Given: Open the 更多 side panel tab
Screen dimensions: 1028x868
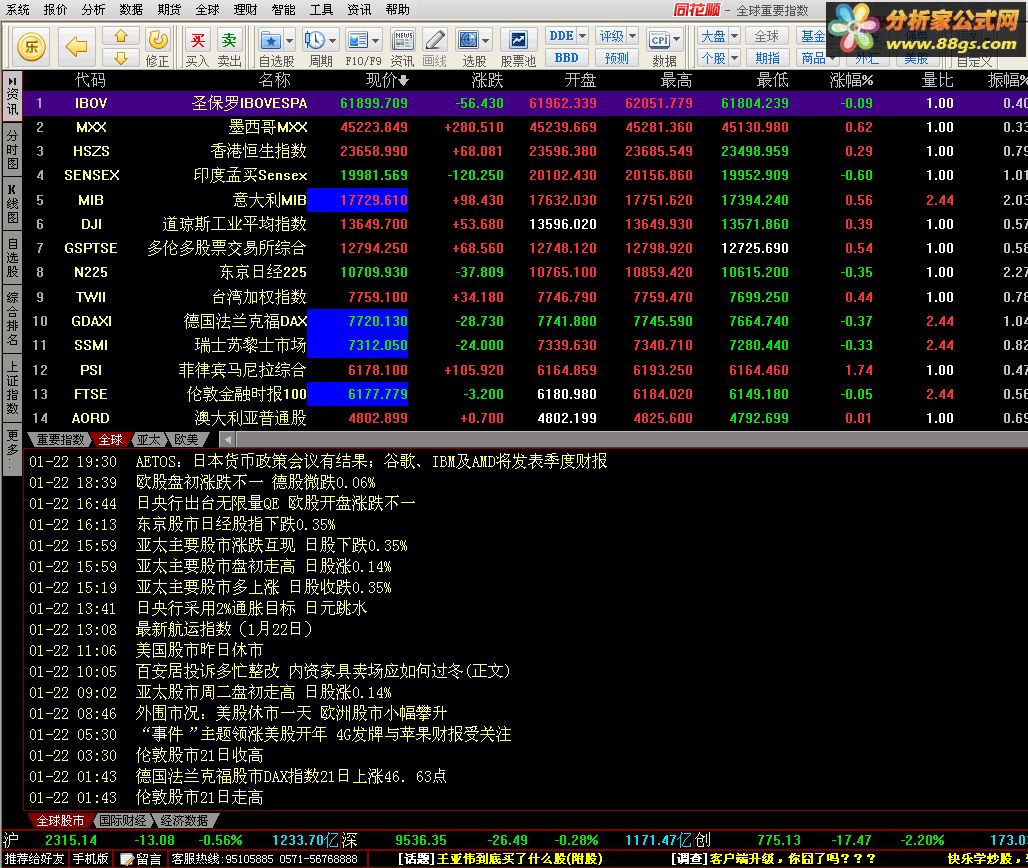Looking at the screenshot, I should point(12,448).
